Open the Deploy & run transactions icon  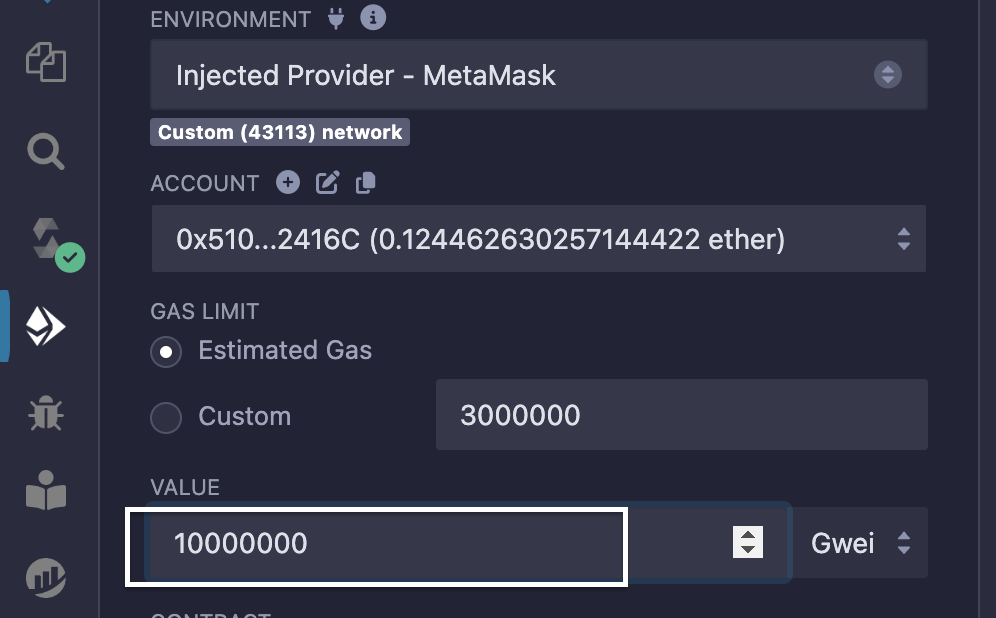[x=46, y=327]
